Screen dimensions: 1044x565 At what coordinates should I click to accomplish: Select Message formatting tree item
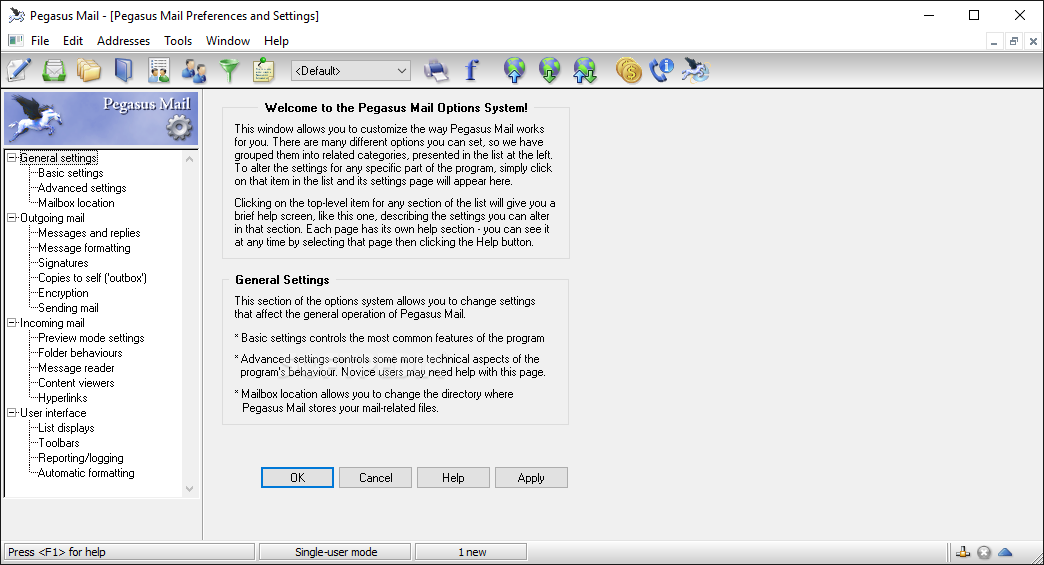click(x=84, y=248)
